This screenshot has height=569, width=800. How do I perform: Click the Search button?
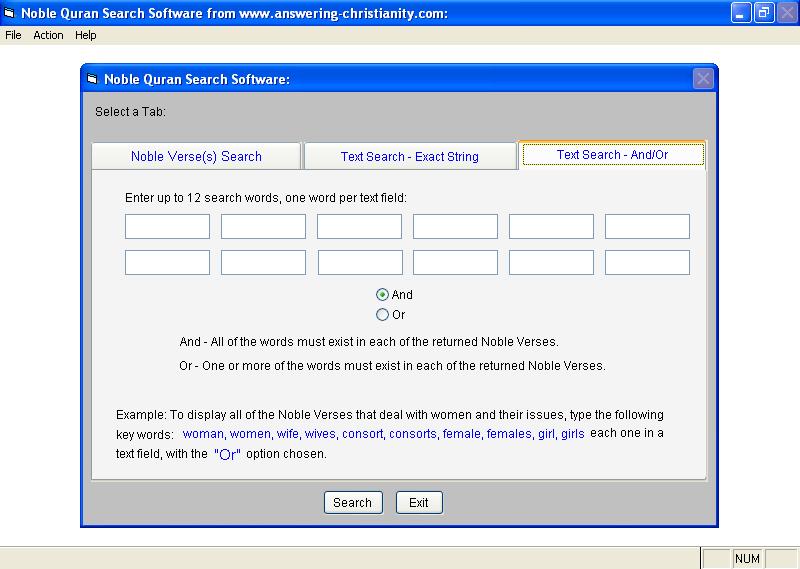coord(353,503)
